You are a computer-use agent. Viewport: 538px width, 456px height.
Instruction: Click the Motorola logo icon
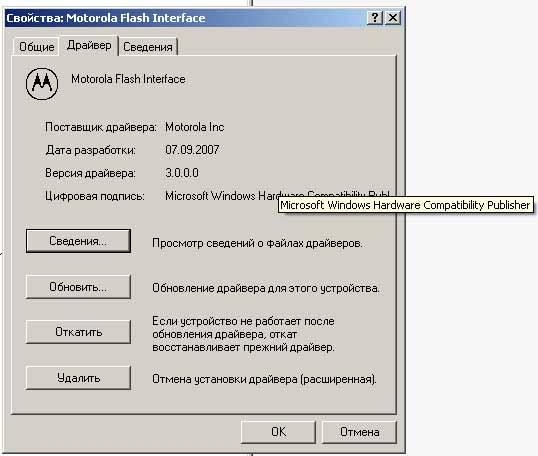pyautogui.click(x=42, y=83)
